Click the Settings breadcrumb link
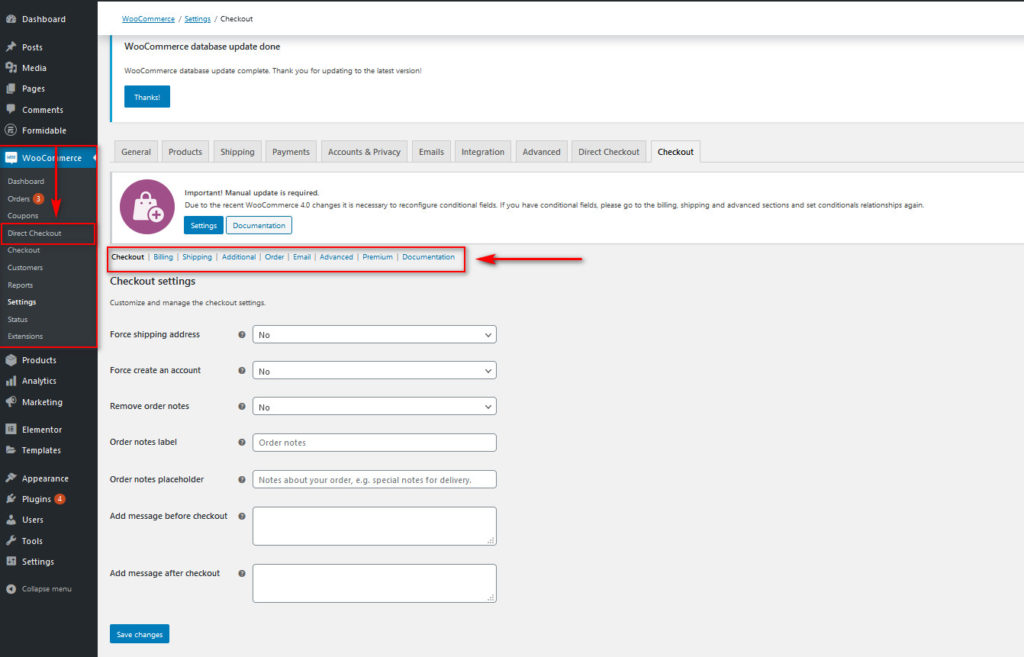Image resolution: width=1024 pixels, height=657 pixels. tap(197, 19)
